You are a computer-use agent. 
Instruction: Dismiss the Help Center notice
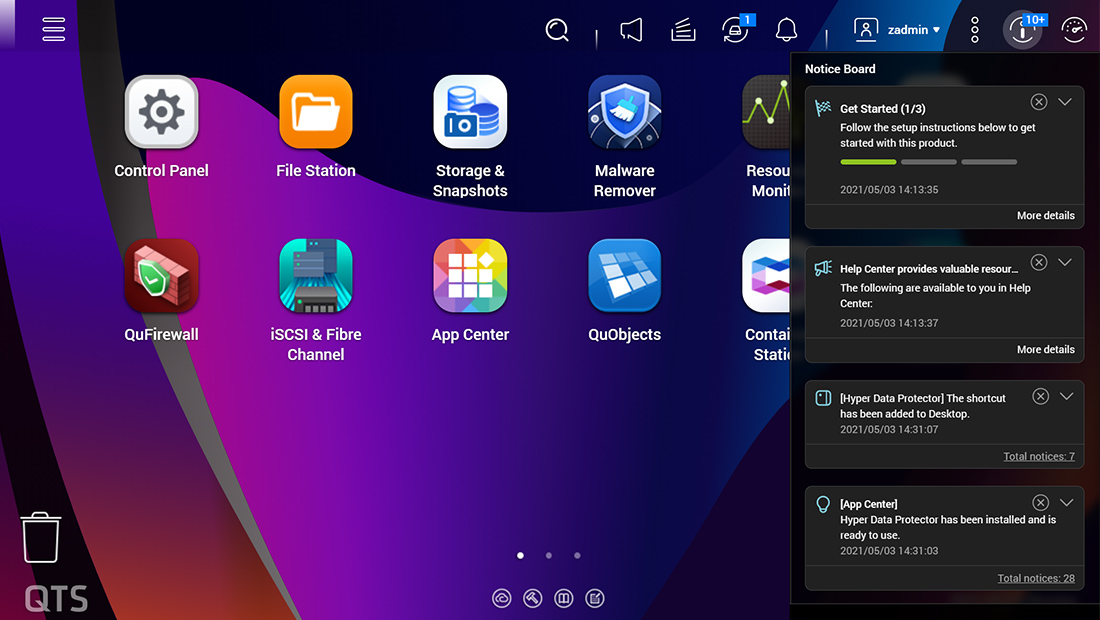pos(1039,262)
